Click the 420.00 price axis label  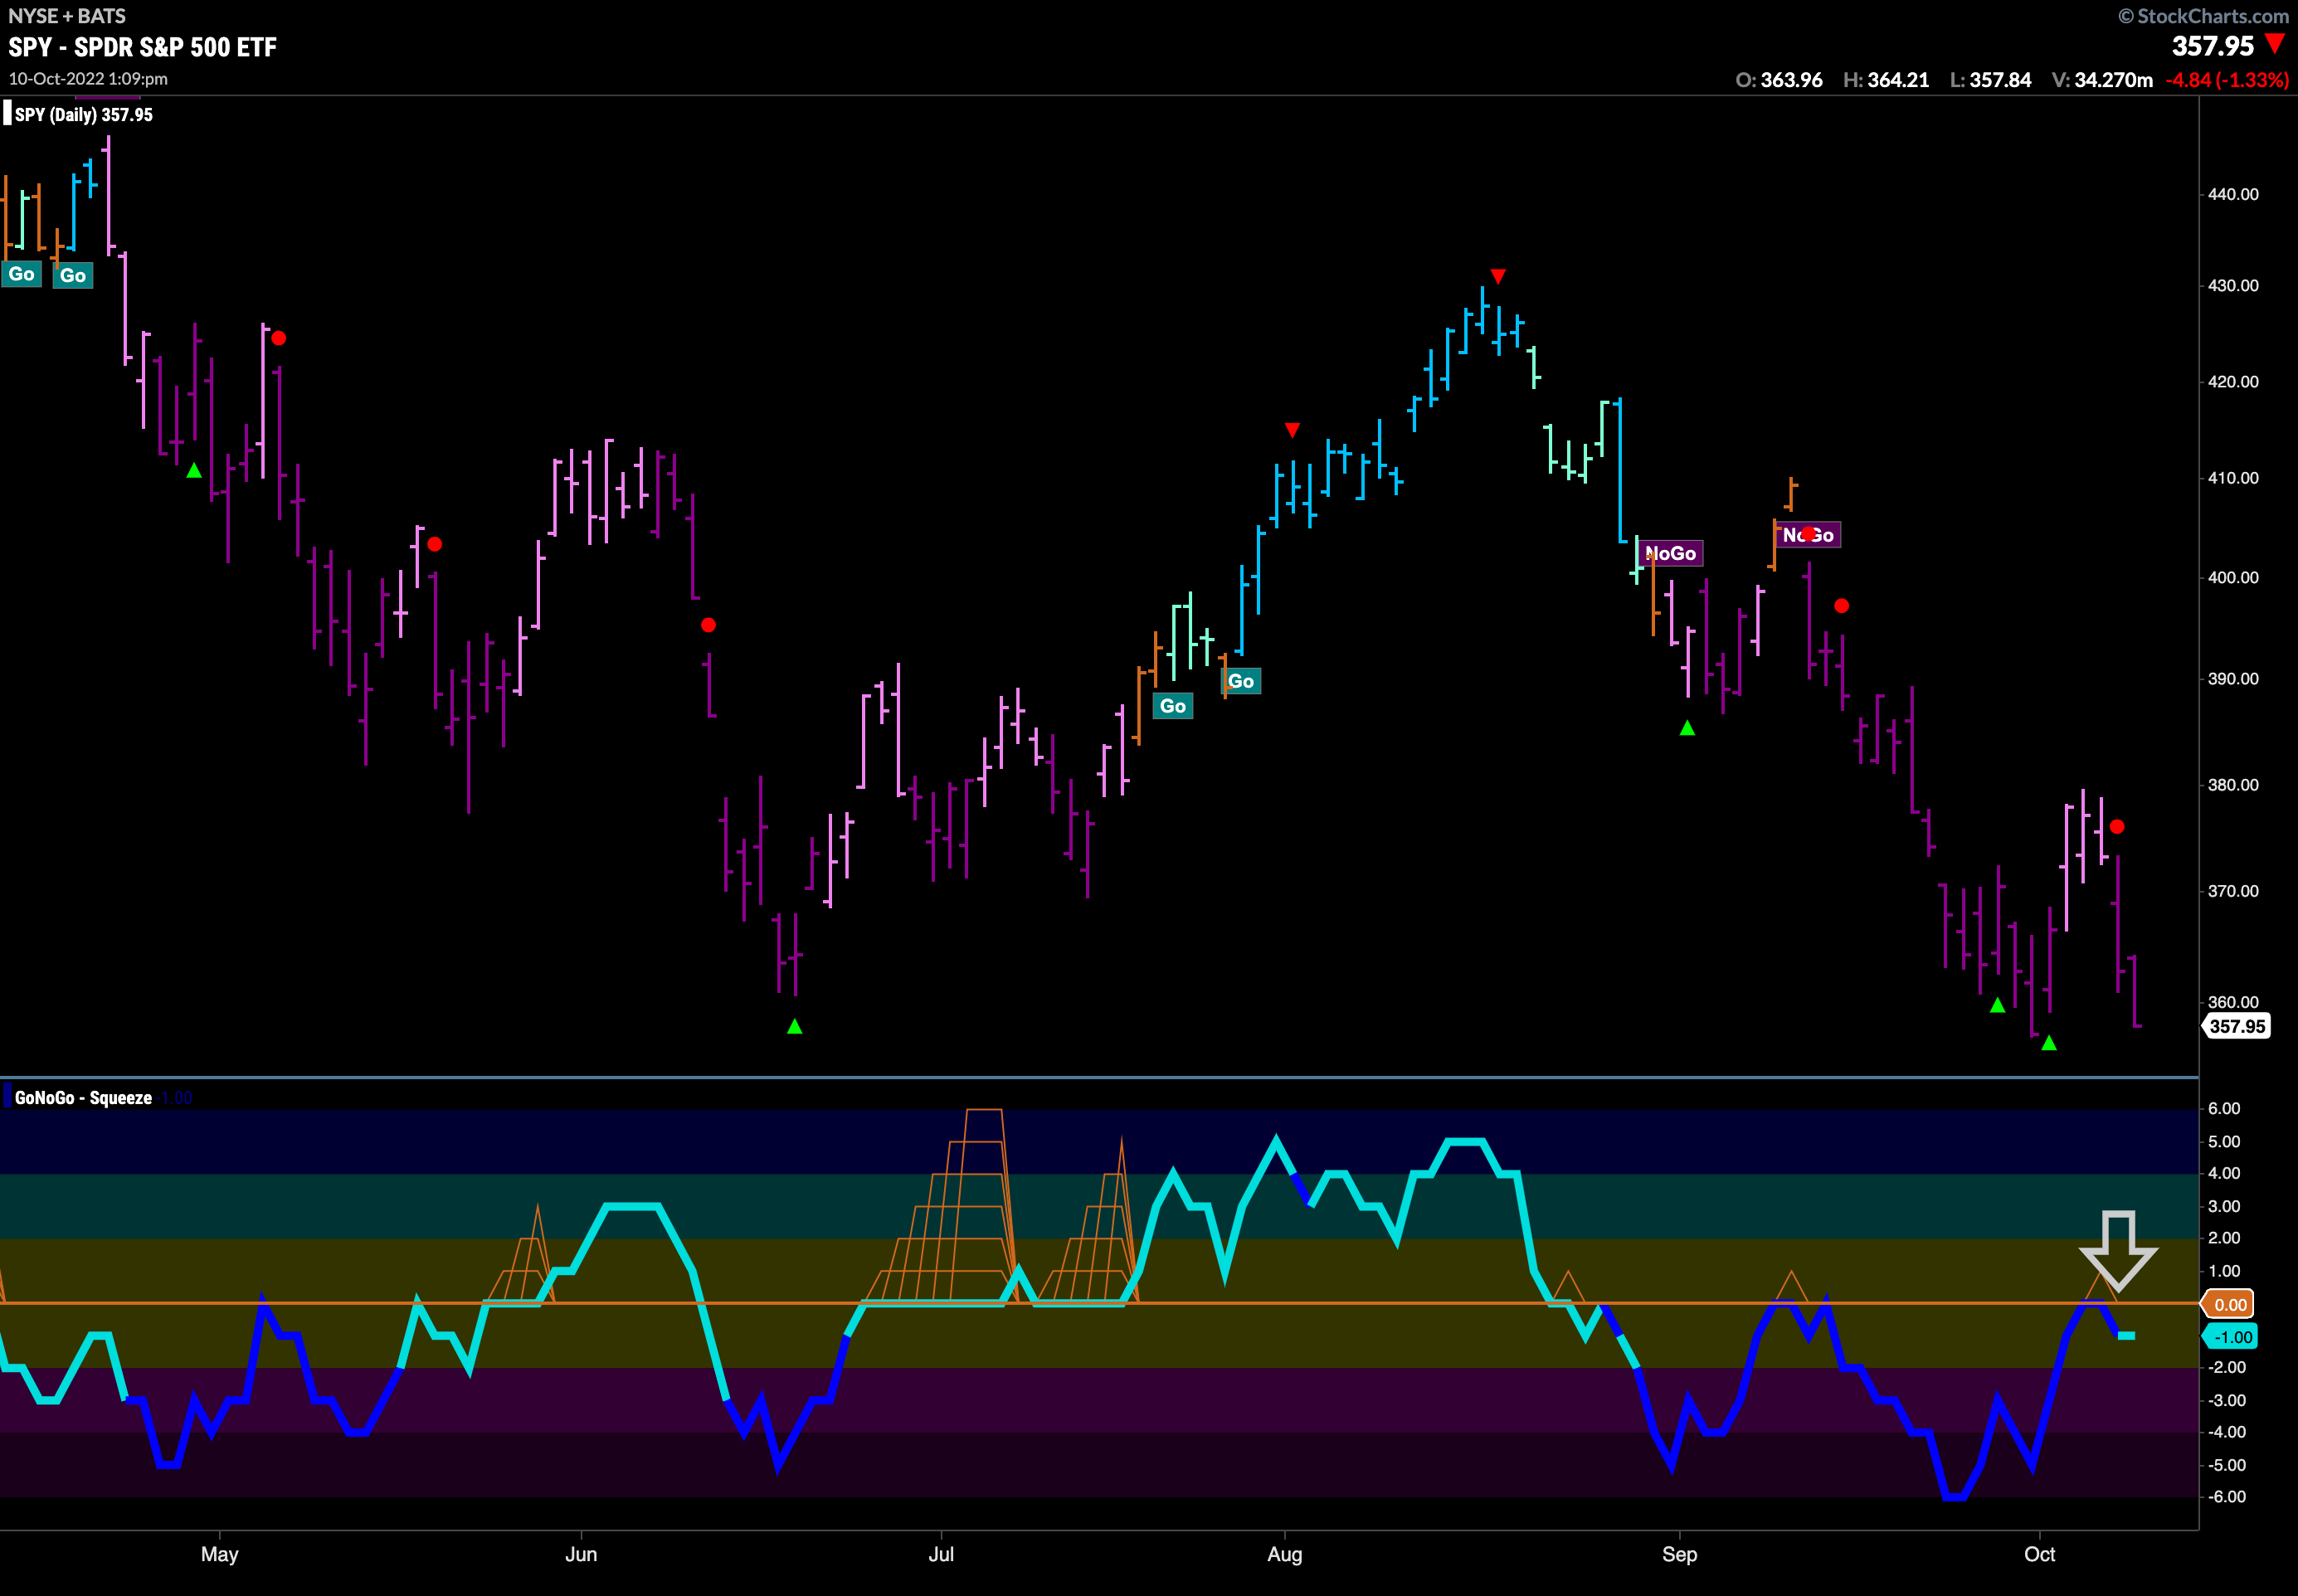[x=2233, y=381]
